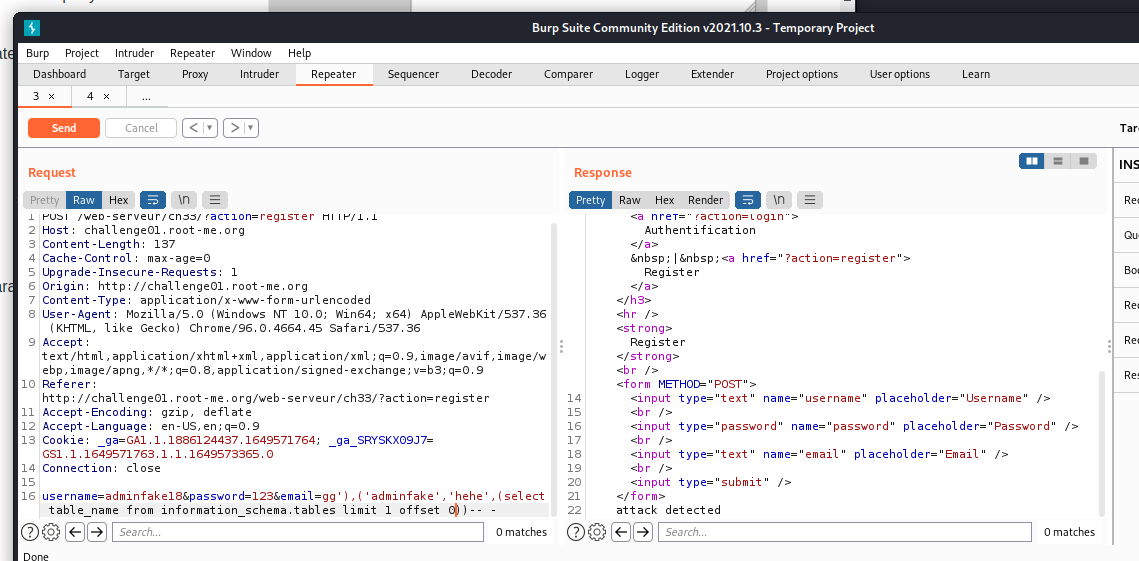1139x561 pixels.
Task: Open the User options tab
Action: 900,74
